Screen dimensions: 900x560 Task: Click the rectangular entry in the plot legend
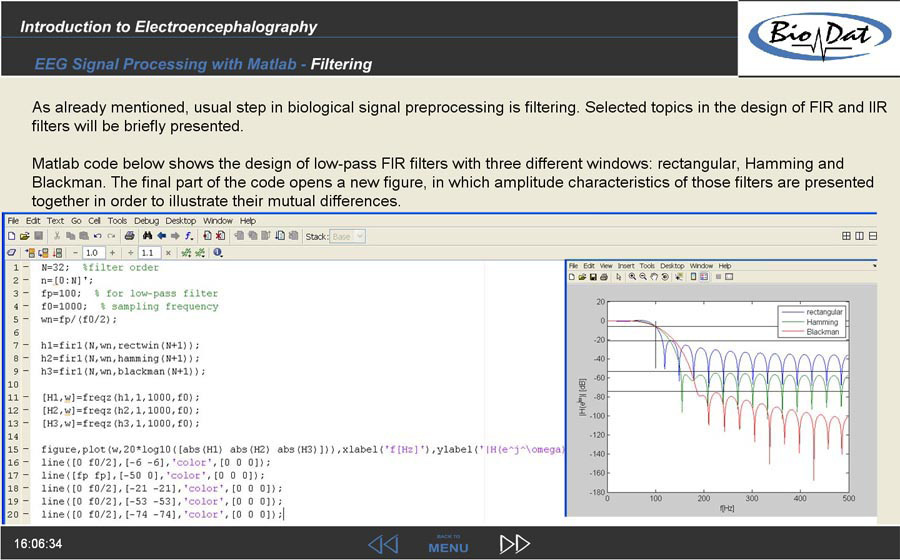click(x=812, y=312)
